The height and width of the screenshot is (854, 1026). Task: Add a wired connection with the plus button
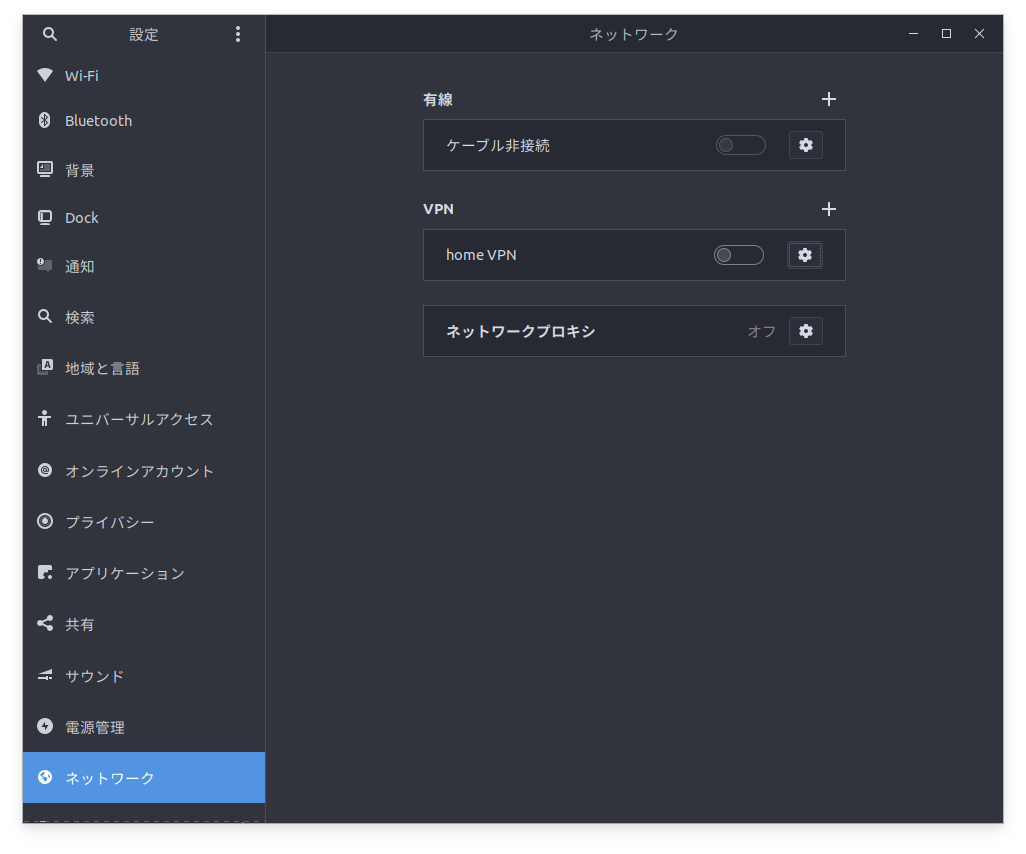pos(829,99)
